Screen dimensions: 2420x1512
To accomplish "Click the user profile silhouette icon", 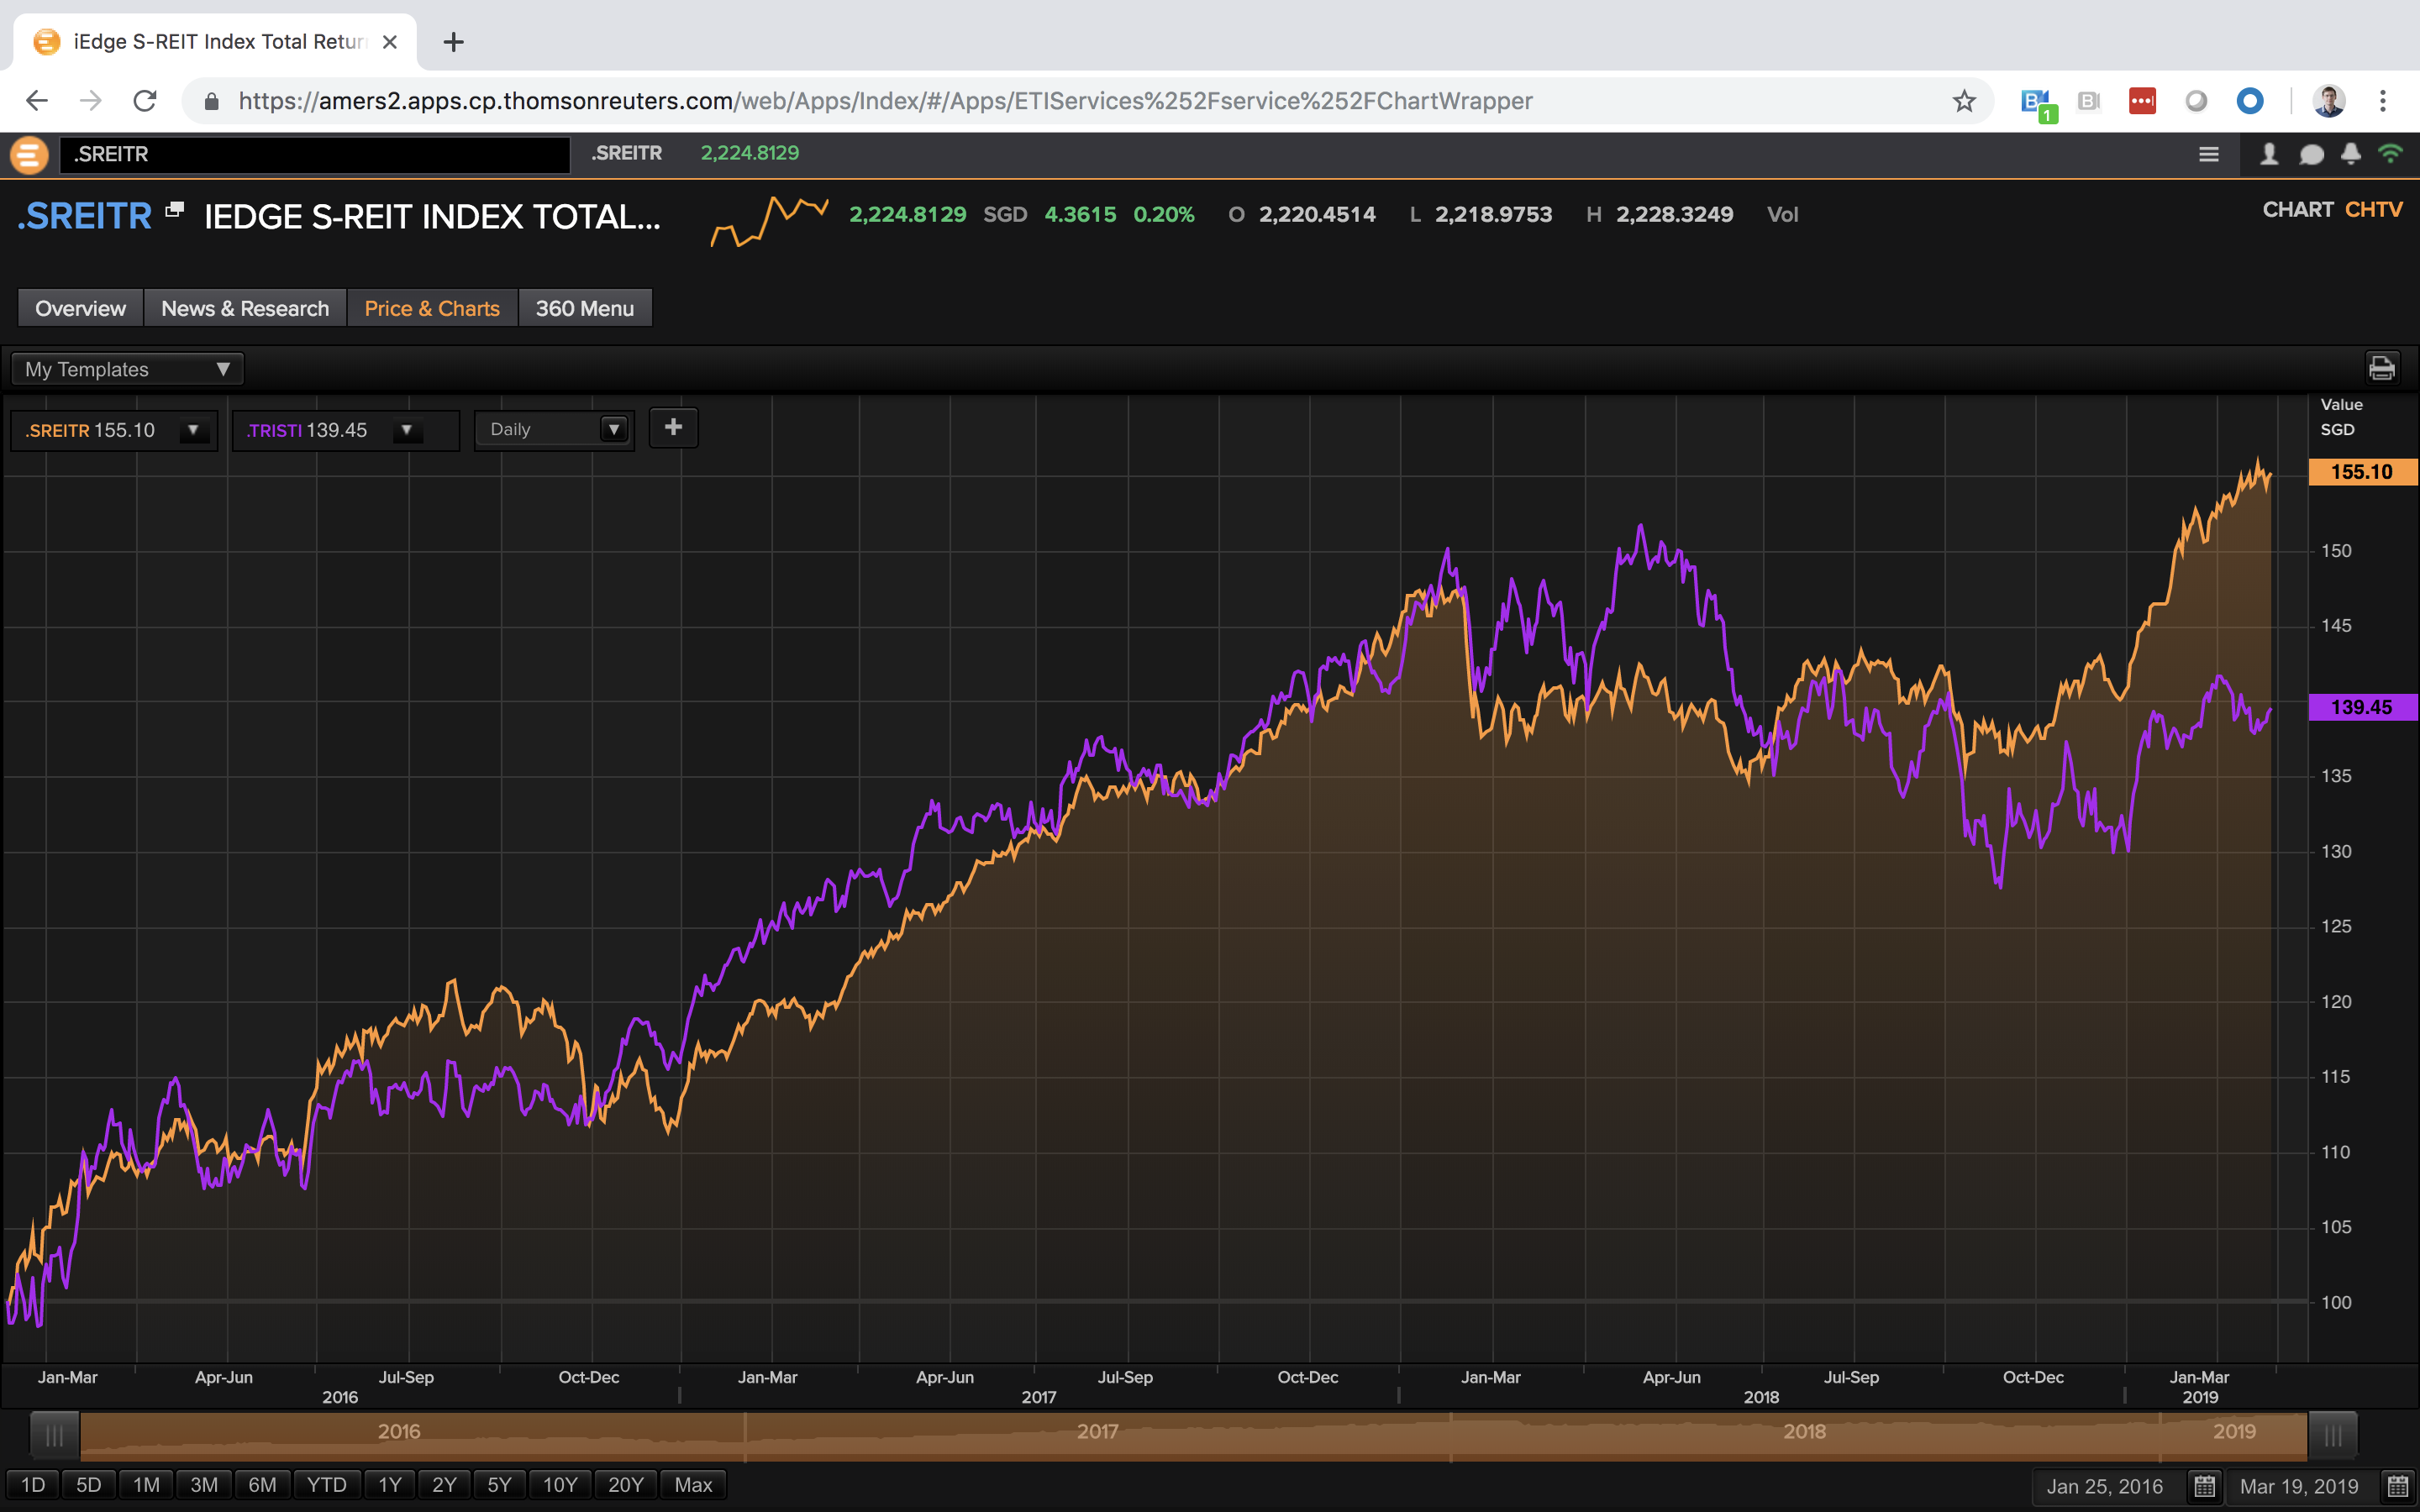I will click(x=2269, y=154).
